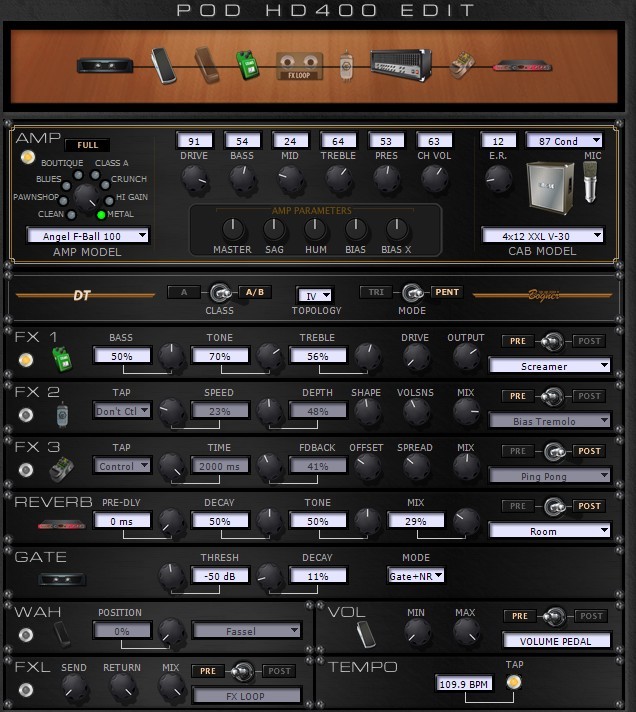Click the VOLUME PEDAL label button
The image size is (636, 712).
click(x=556, y=641)
